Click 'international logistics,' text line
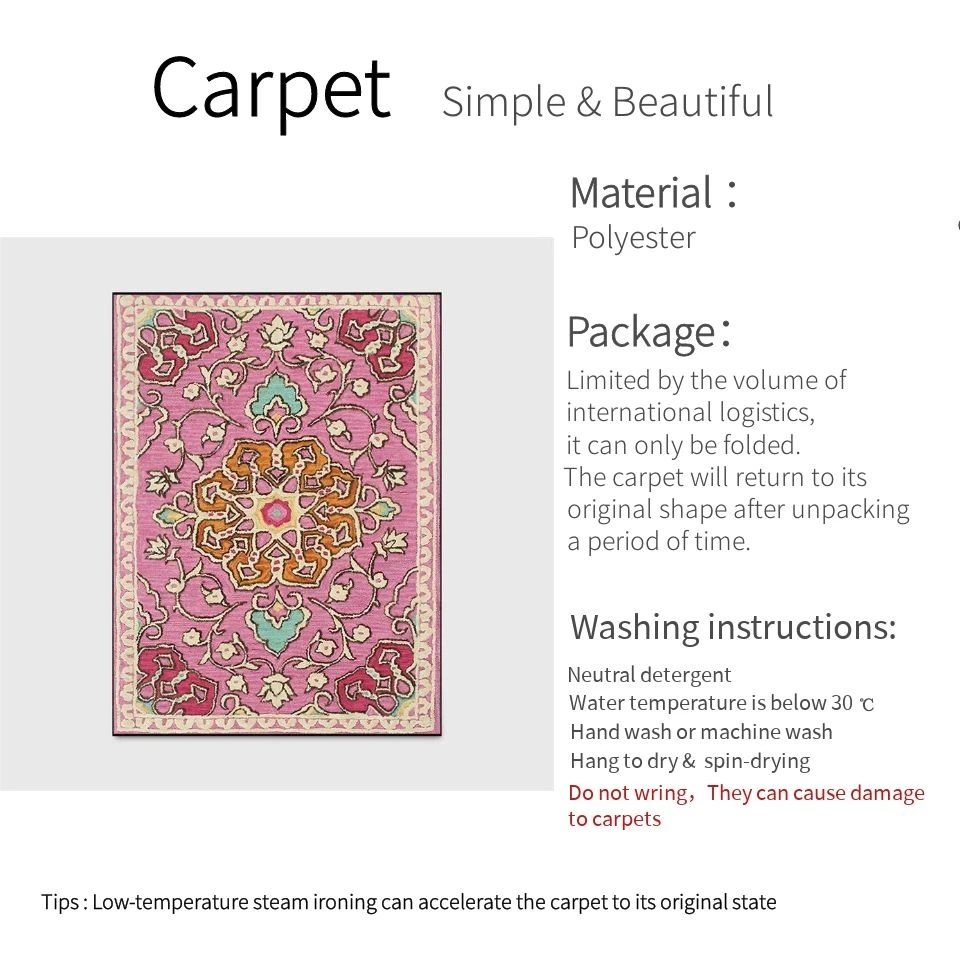 point(691,413)
